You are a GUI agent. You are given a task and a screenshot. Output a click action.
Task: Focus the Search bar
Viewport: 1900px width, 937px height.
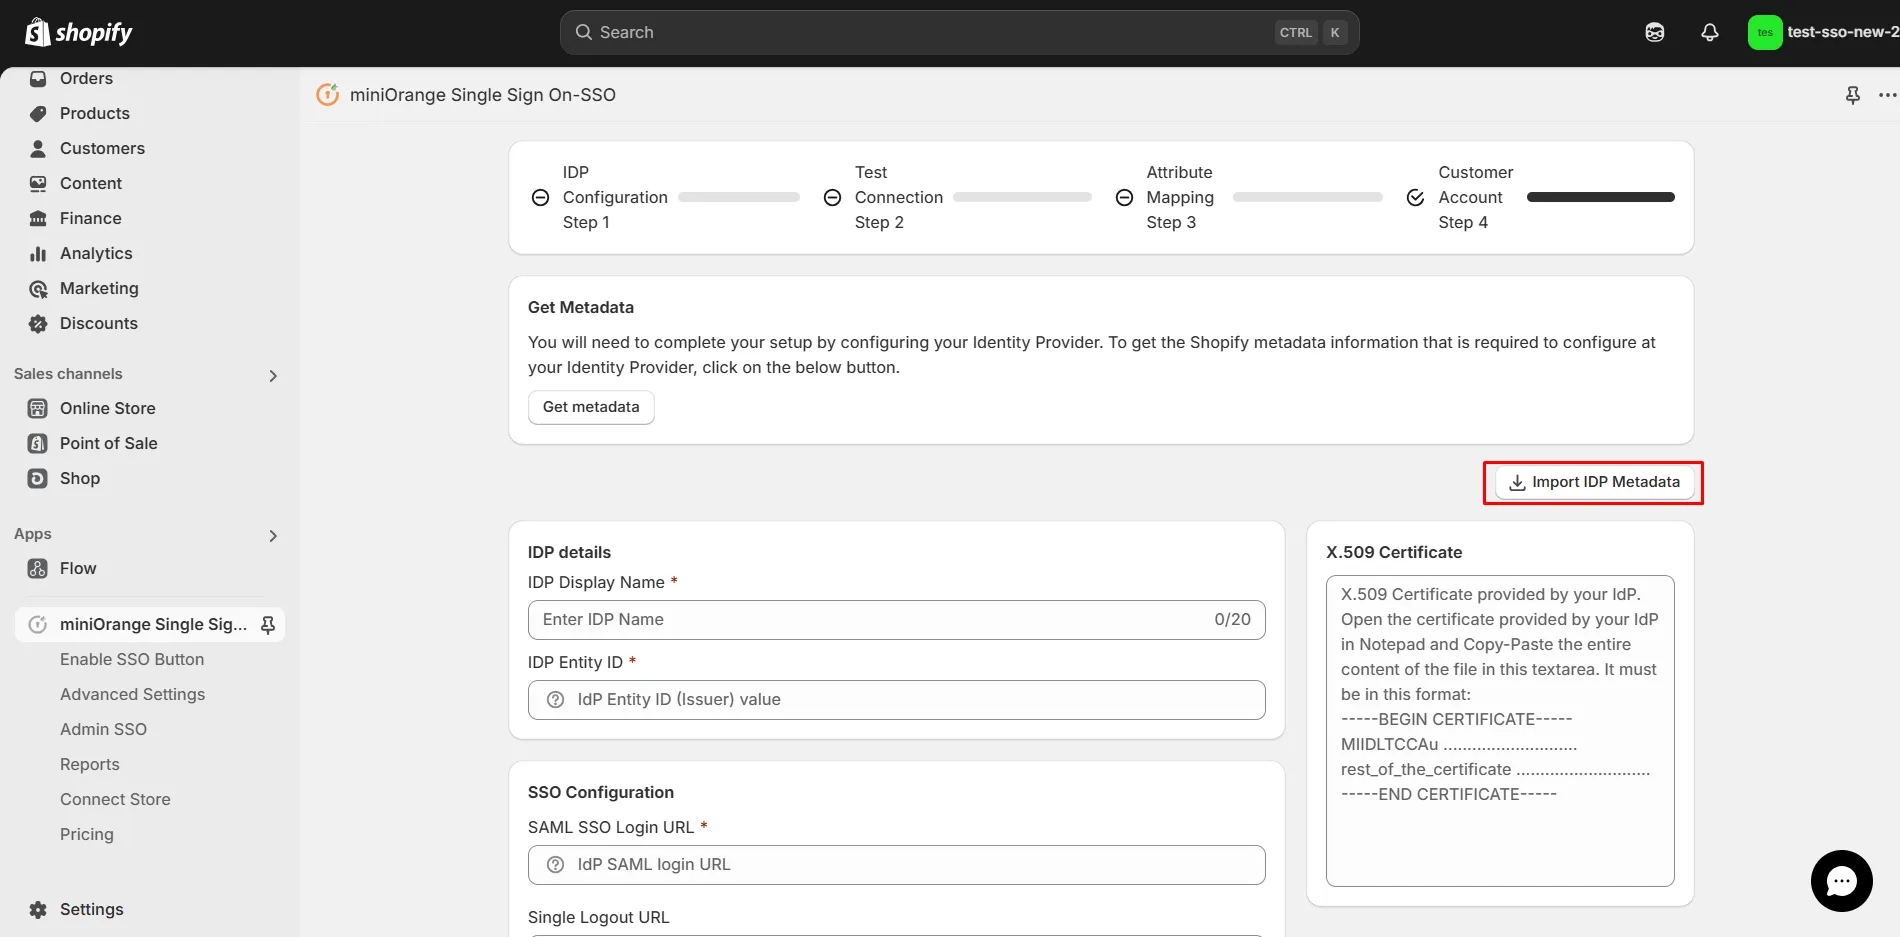[959, 32]
